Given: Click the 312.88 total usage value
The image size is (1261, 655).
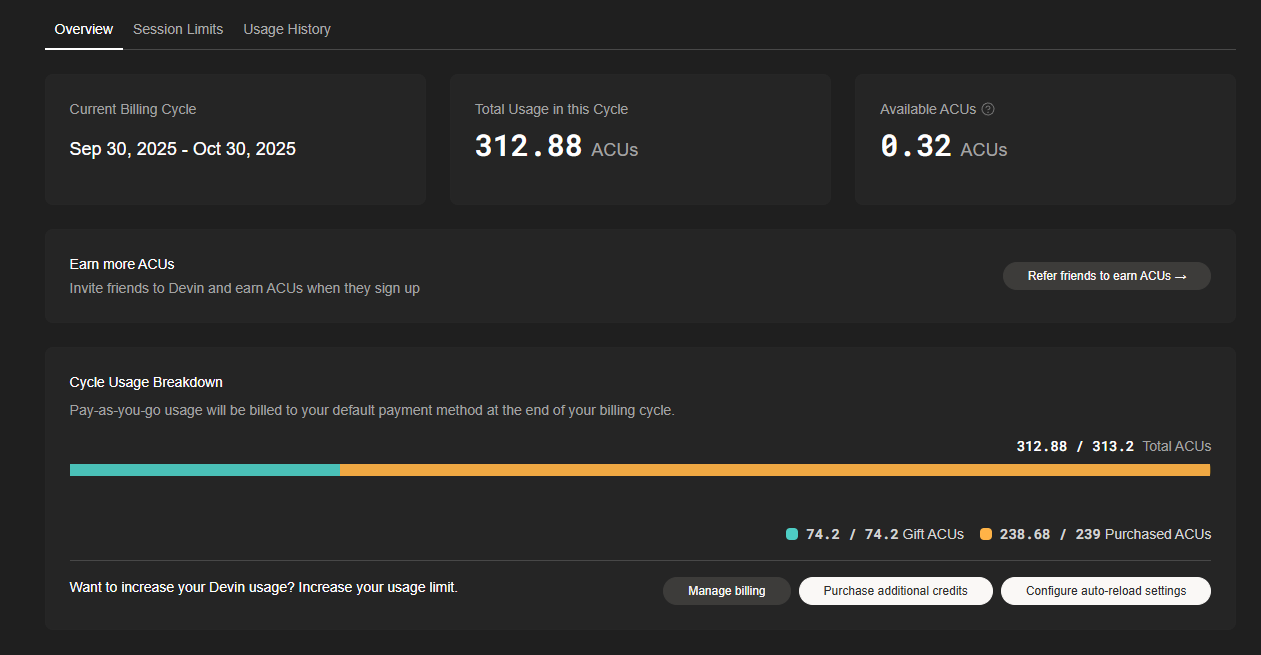Looking at the screenshot, I should click(x=528, y=147).
